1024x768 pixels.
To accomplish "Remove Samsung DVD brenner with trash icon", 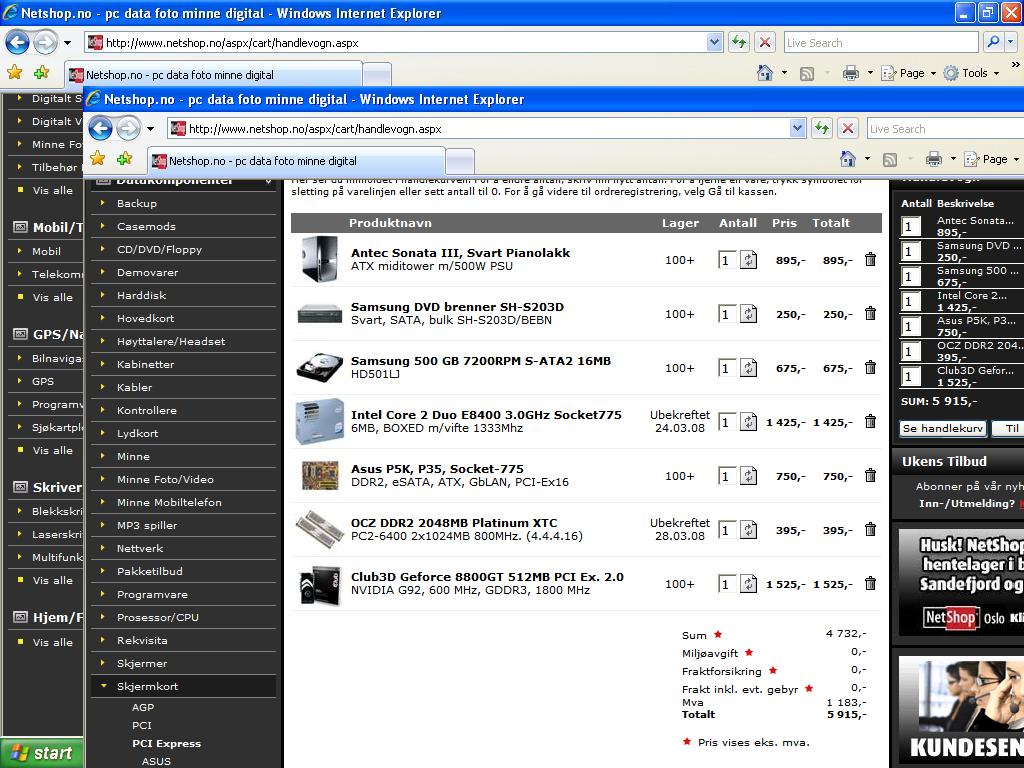I will point(870,313).
